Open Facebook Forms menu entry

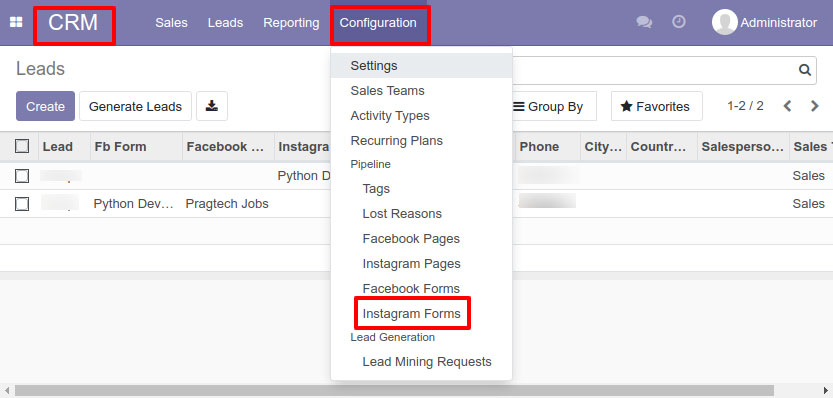421,289
